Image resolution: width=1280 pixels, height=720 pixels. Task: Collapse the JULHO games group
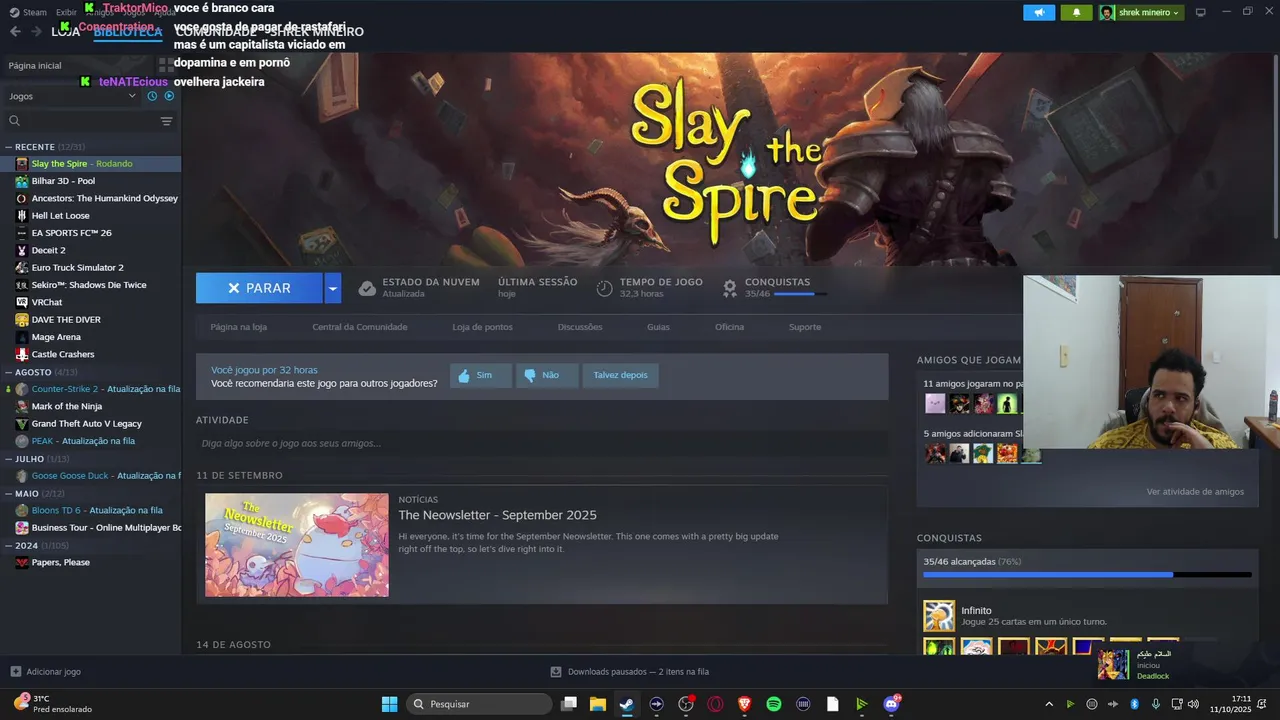tap(9, 459)
